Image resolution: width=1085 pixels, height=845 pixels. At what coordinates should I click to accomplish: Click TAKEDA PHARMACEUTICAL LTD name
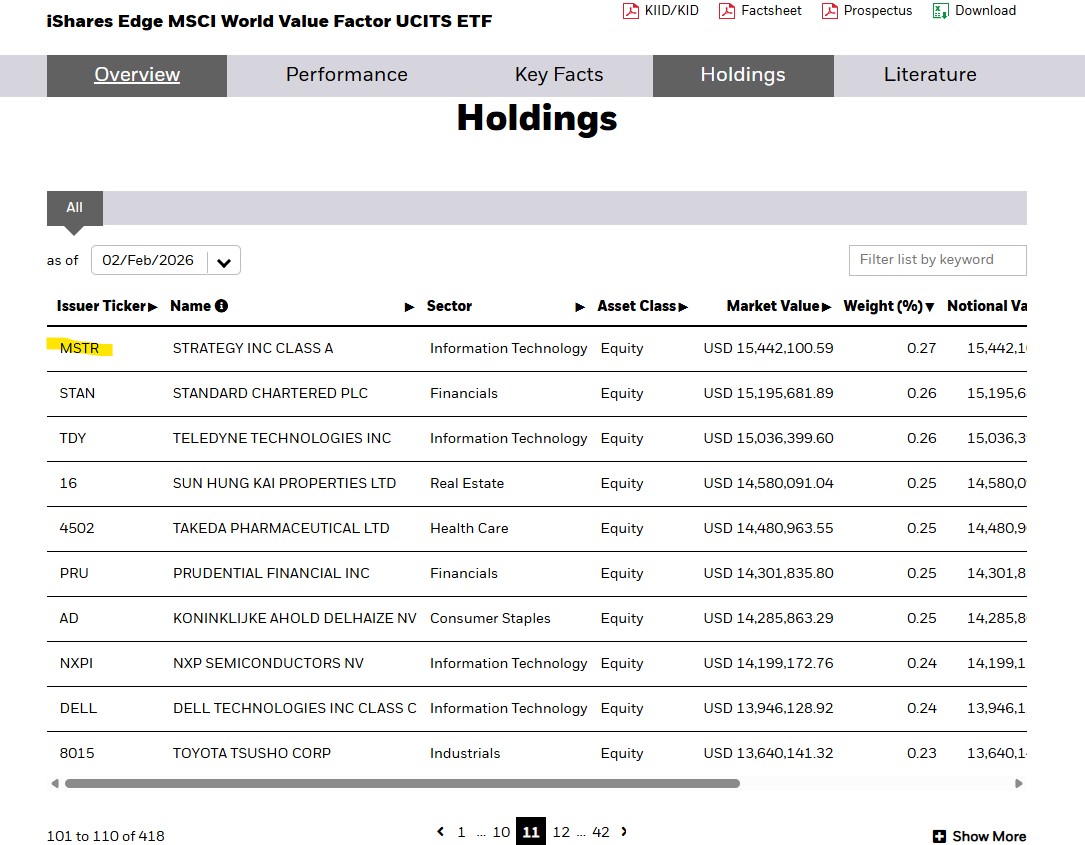[281, 528]
